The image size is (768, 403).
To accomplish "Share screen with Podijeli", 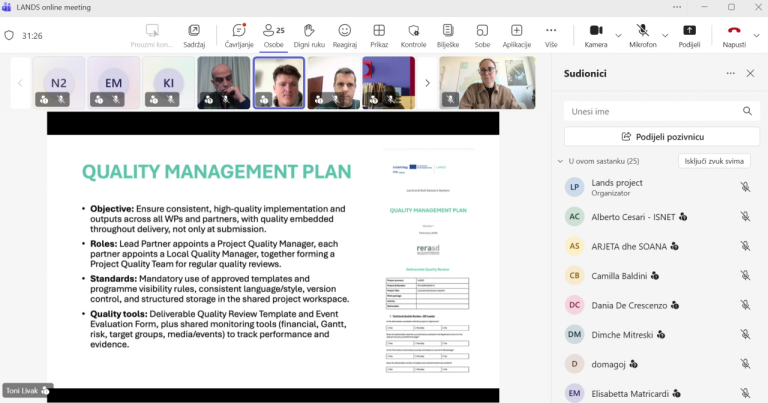I will 689,36.
